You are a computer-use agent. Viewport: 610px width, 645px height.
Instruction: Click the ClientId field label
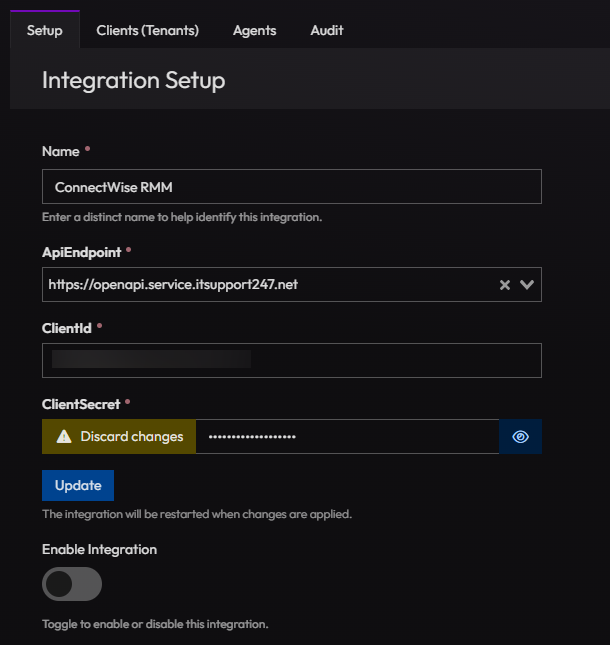[67, 328]
